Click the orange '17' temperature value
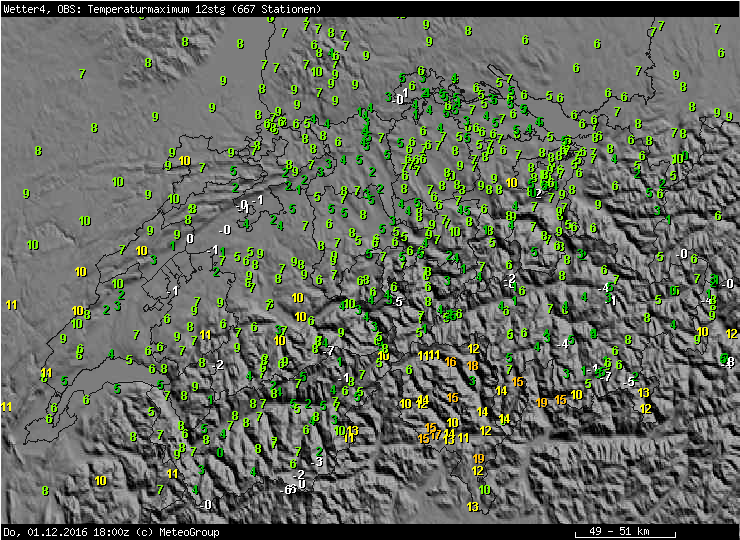Image resolution: width=740 pixels, height=540 pixels. tap(436, 433)
